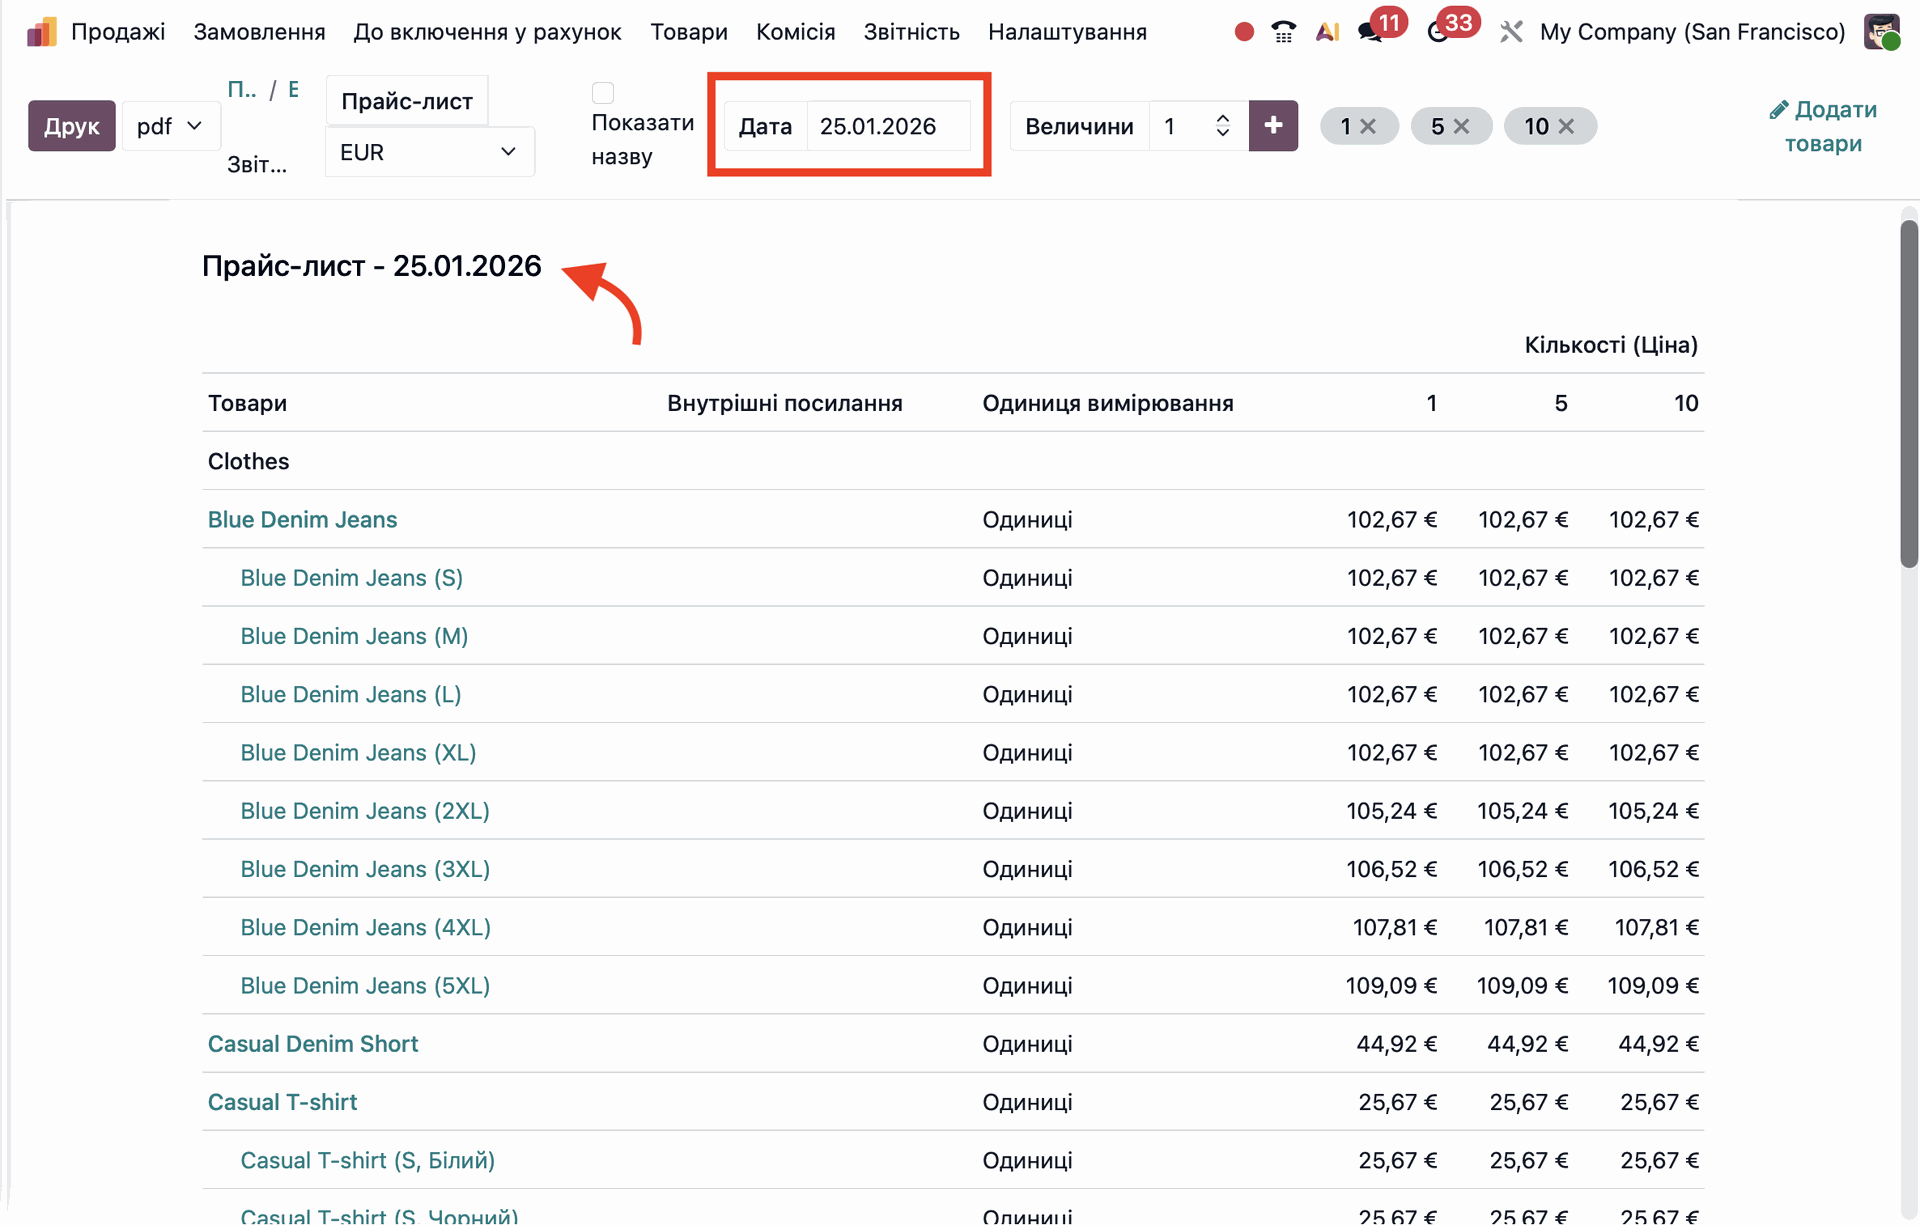The height and width of the screenshot is (1225, 1920).
Task: Expand the pdf format dropdown
Action: (170, 126)
